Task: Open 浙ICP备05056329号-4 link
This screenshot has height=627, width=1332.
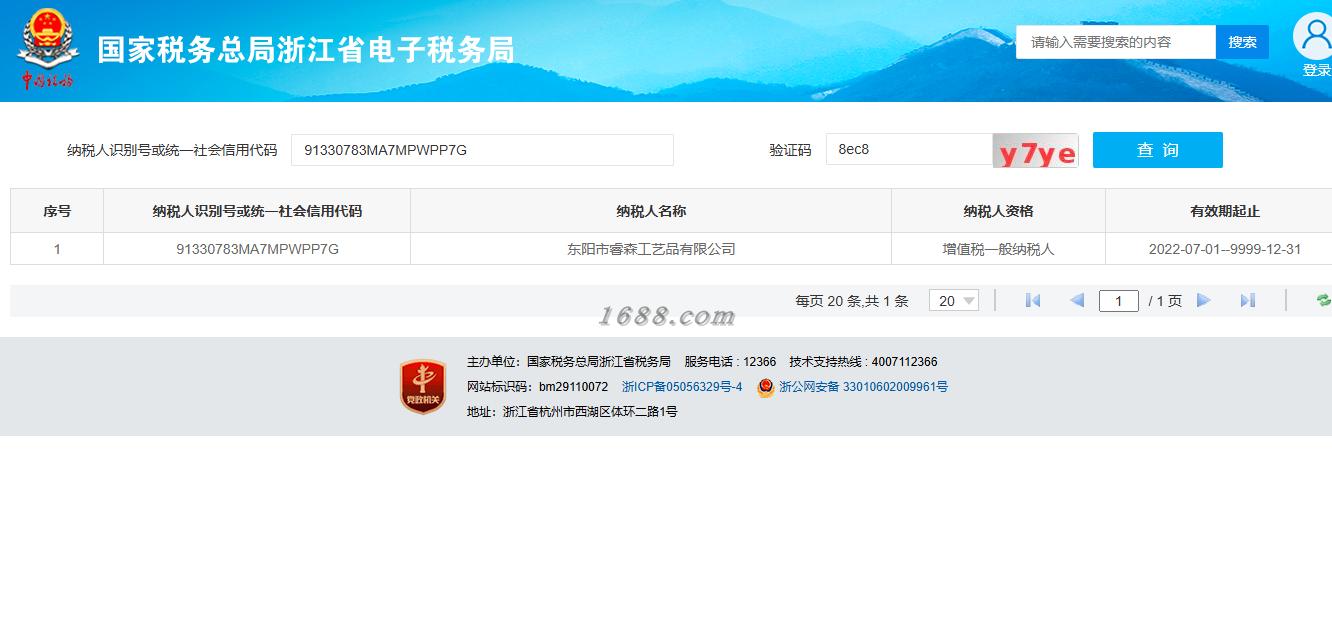Action: [682, 387]
